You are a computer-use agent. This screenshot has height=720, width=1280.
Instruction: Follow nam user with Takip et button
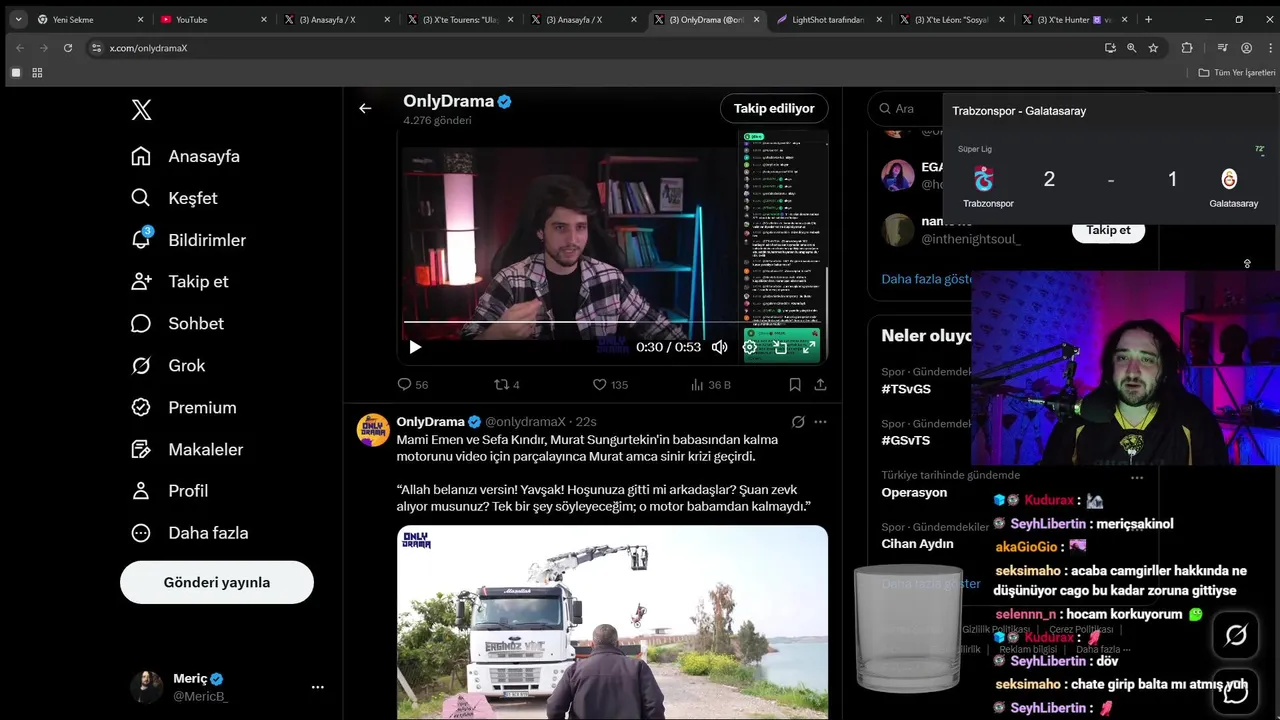pyautogui.click(x=1108, y=230)
